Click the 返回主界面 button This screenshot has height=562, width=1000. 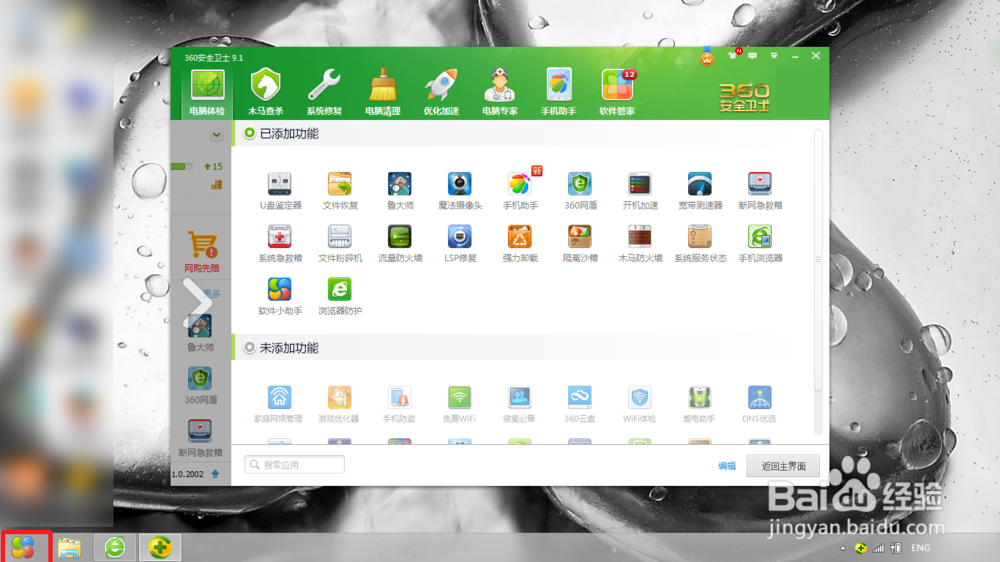click(783, 466)
